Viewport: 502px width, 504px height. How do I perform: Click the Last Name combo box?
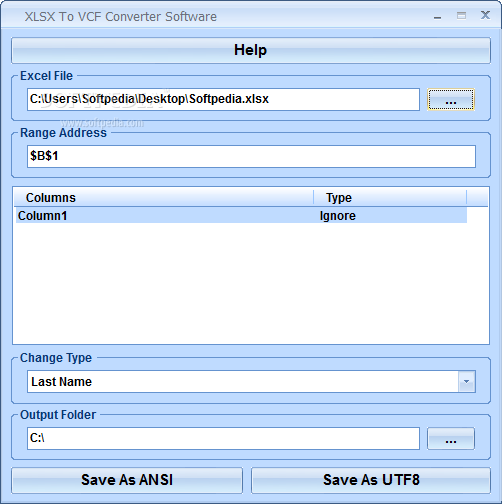[x=251, y=382]
